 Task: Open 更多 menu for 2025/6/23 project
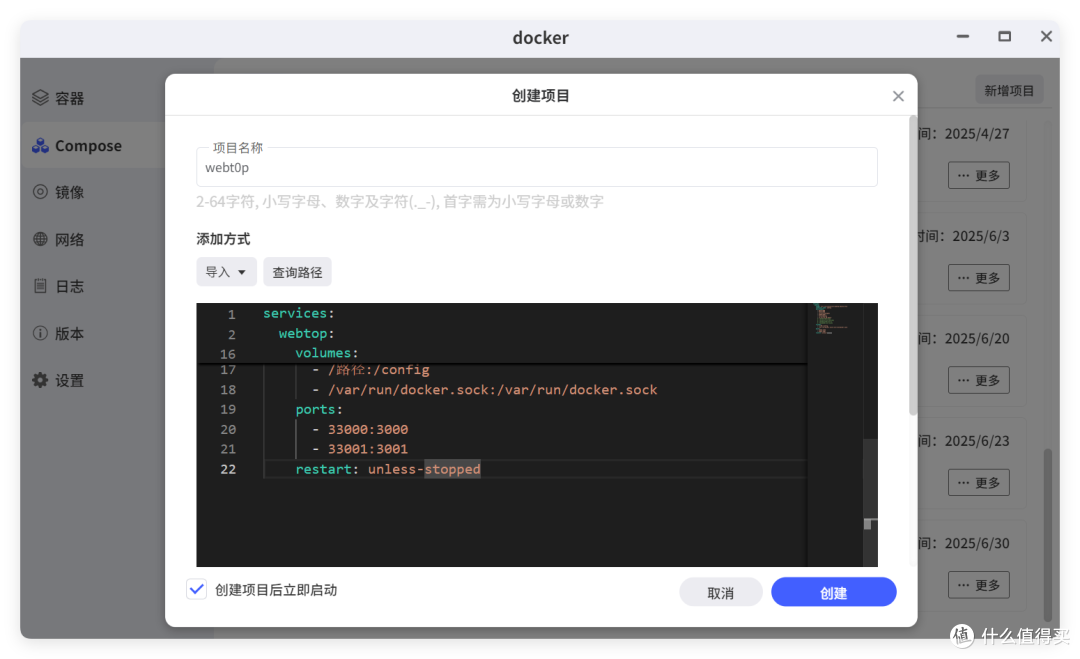(x=979, y=482)
